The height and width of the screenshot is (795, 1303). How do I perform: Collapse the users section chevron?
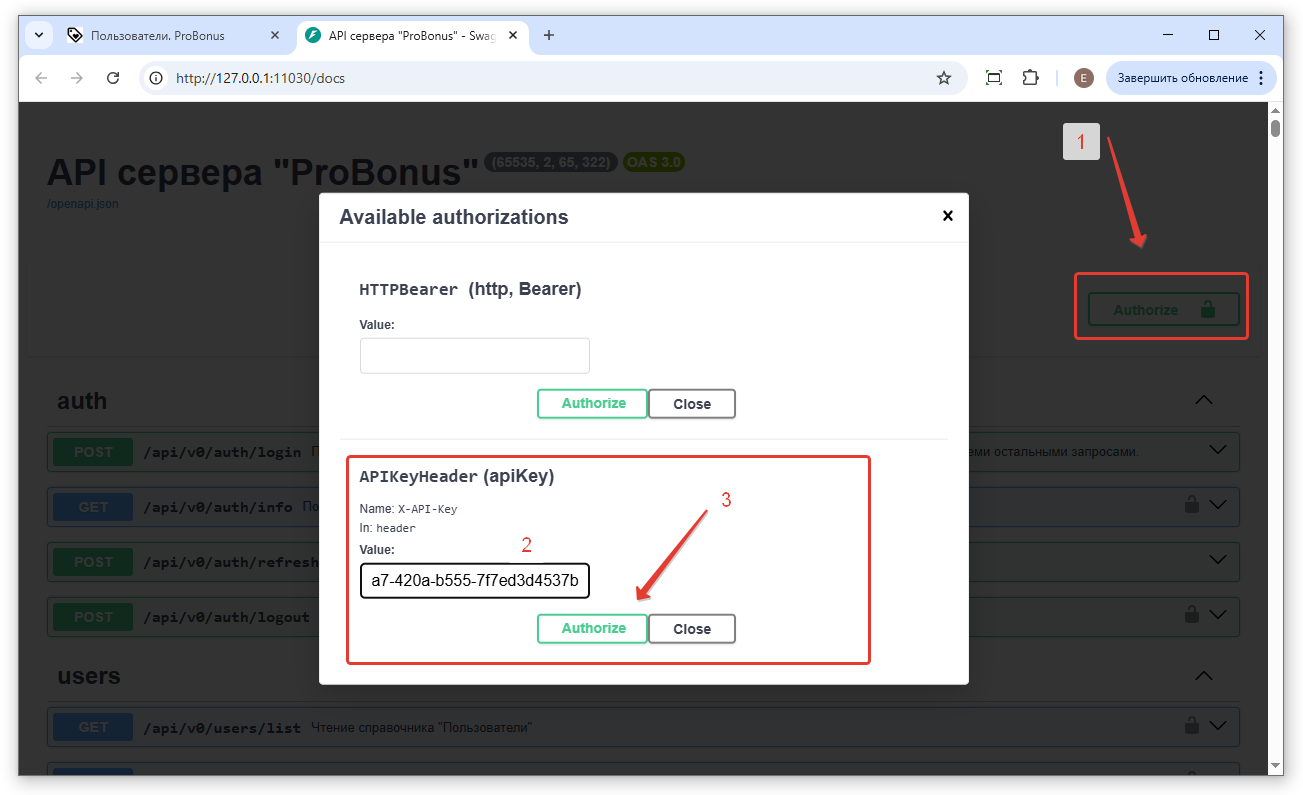pyautogui.click(x=1204, y=675)
